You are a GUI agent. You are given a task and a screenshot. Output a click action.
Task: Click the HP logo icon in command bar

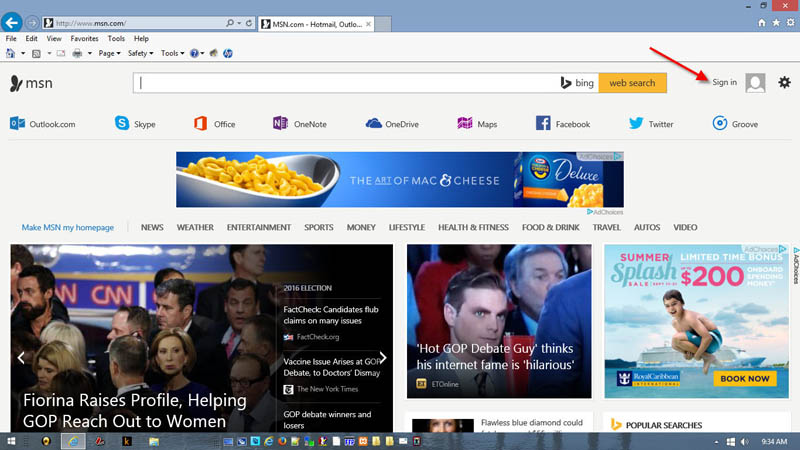coord(228,53)
